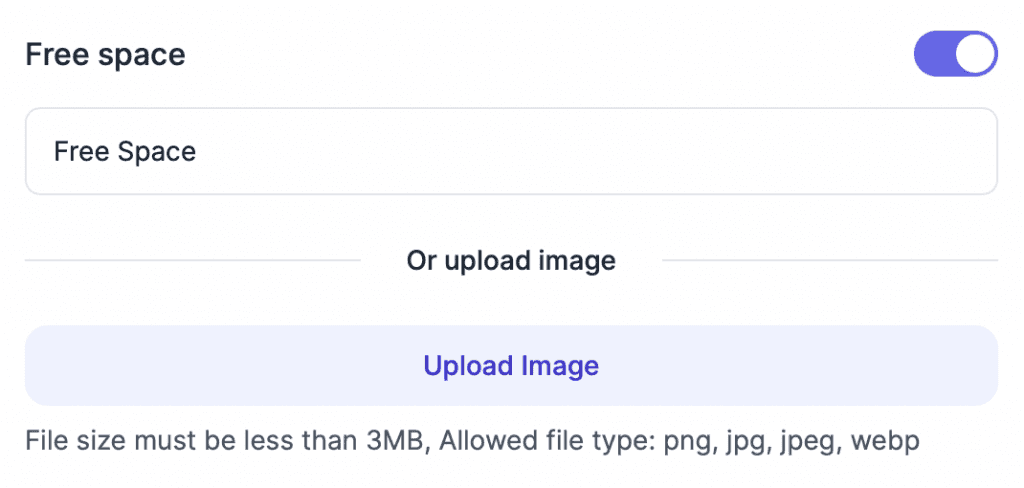Image resolution: width=1024 pixels, height=488 pixels.
Task: Disable the purple Free space toggle
Action: [x=955, y=54]
